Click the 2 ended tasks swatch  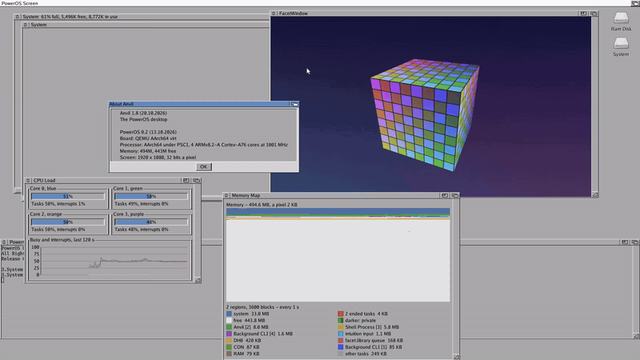click(x=341, y=314)
